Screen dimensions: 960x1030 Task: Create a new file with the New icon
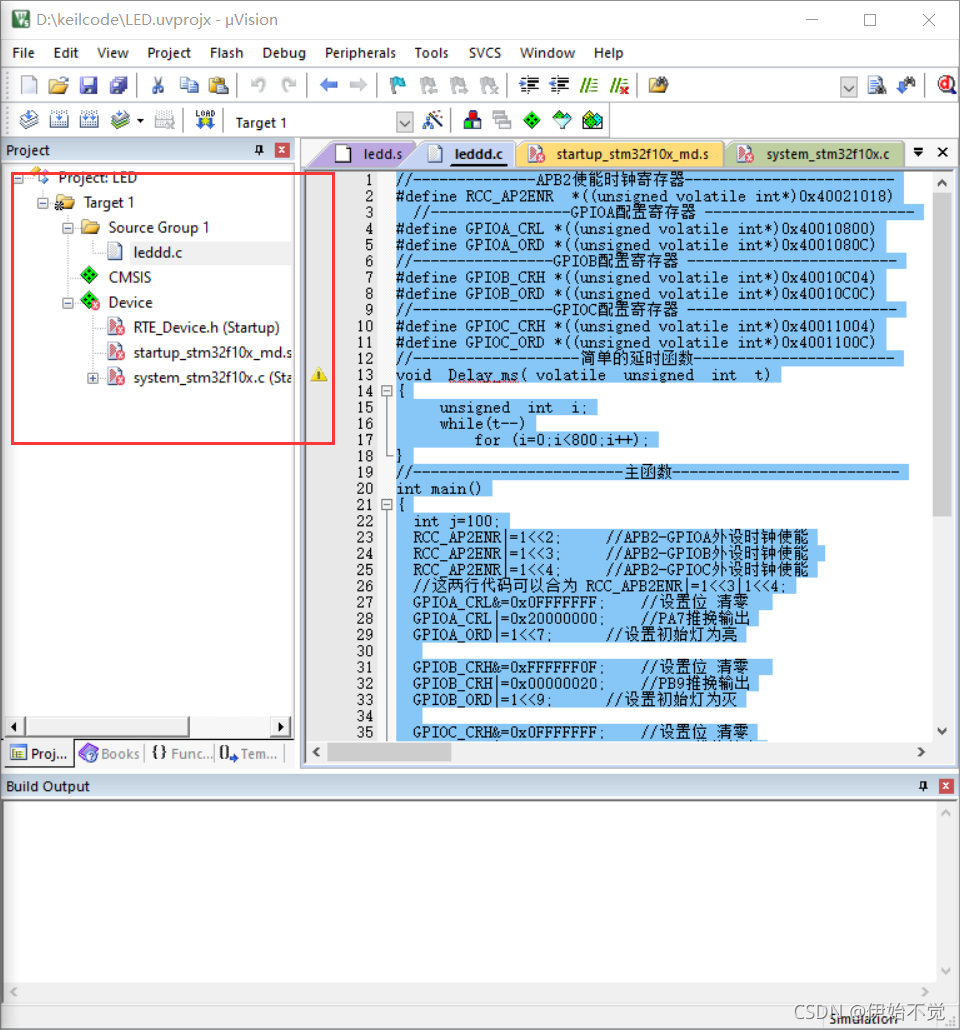coord(29,85)
